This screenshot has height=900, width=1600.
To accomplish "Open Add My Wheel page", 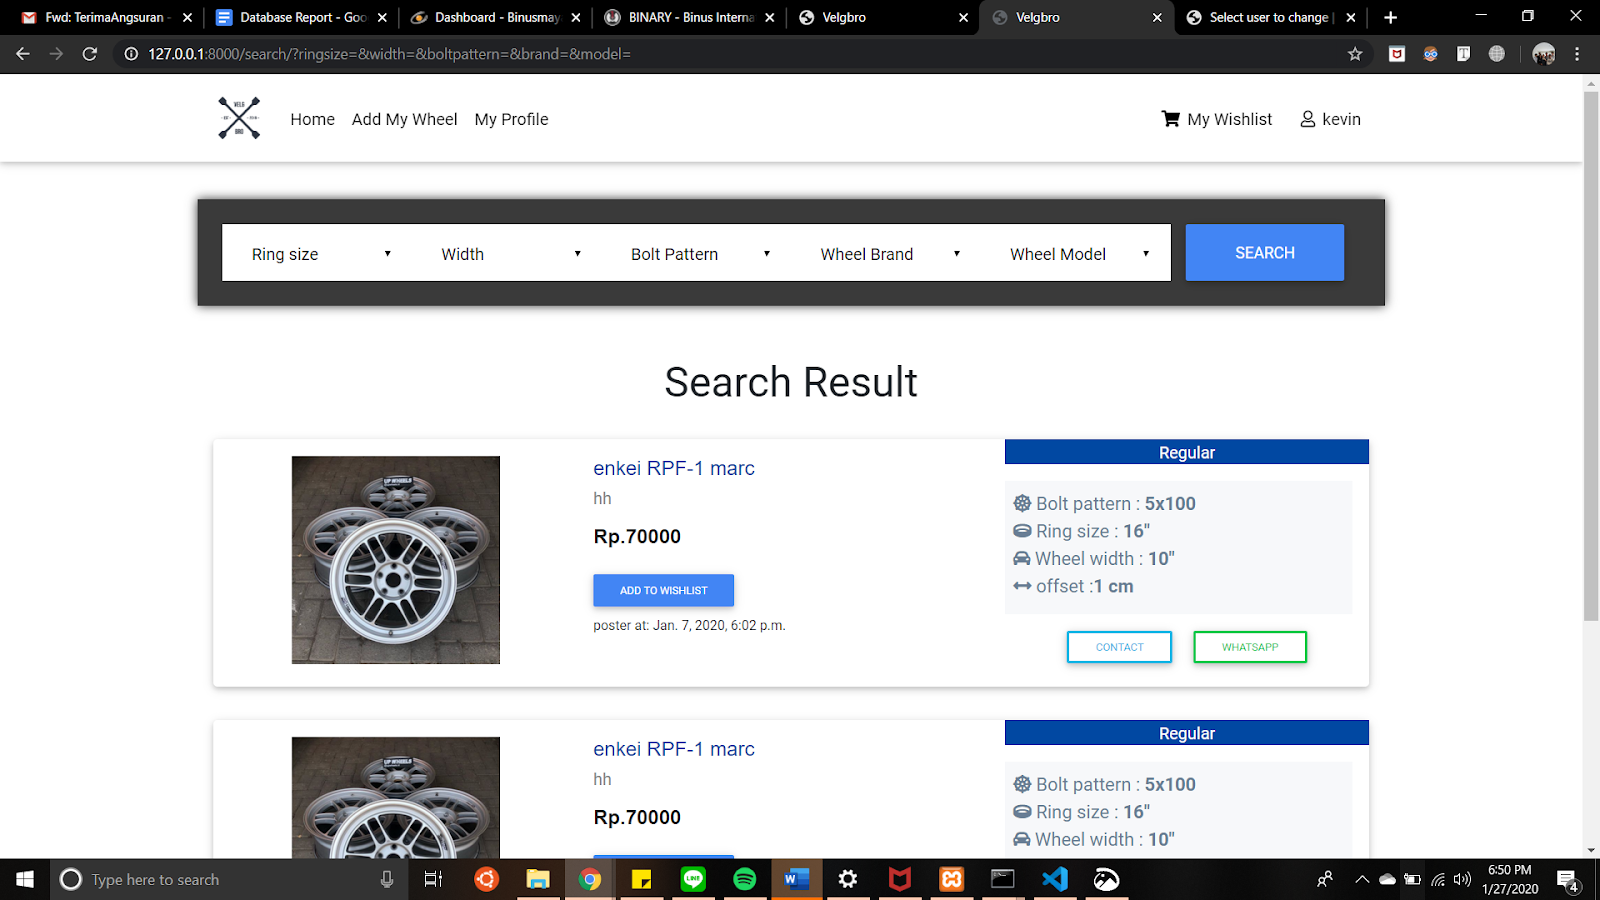I will [x=404, y=119].
